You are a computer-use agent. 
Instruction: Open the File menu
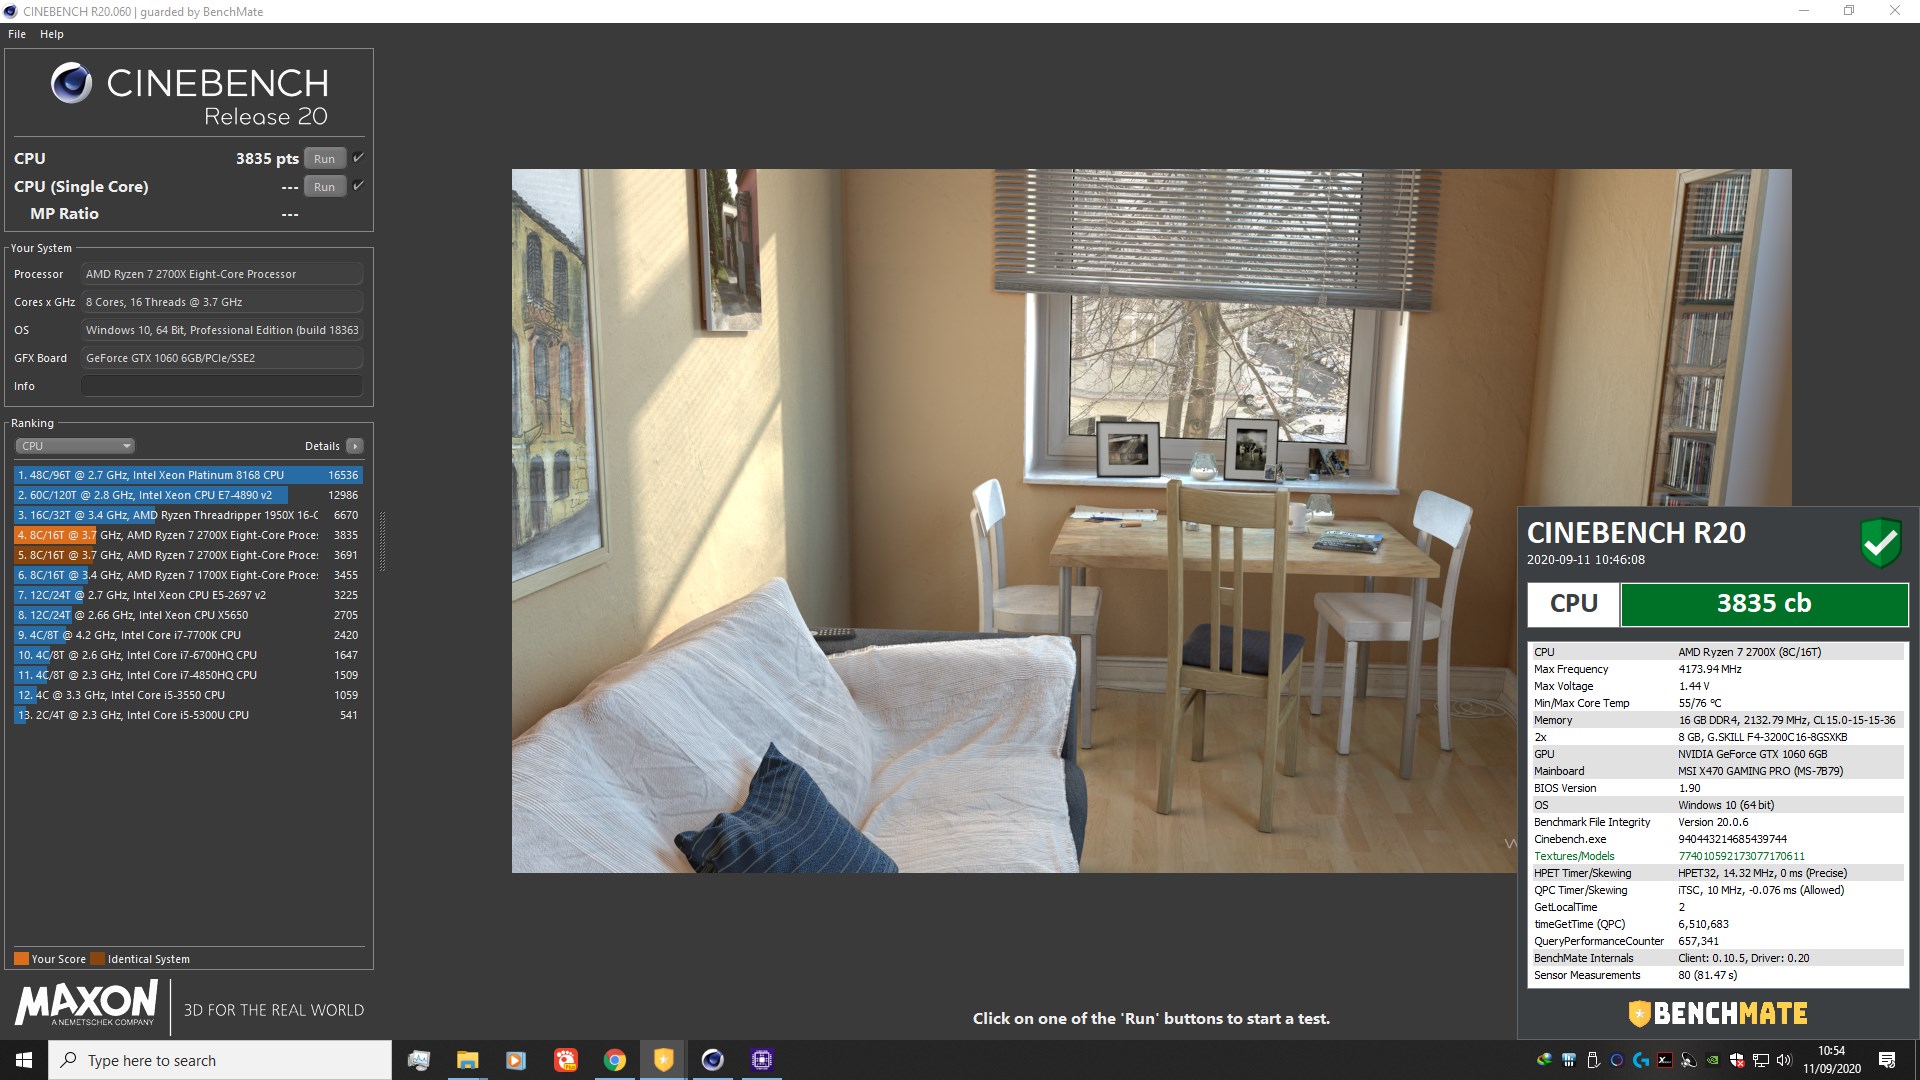pos(17,34)
